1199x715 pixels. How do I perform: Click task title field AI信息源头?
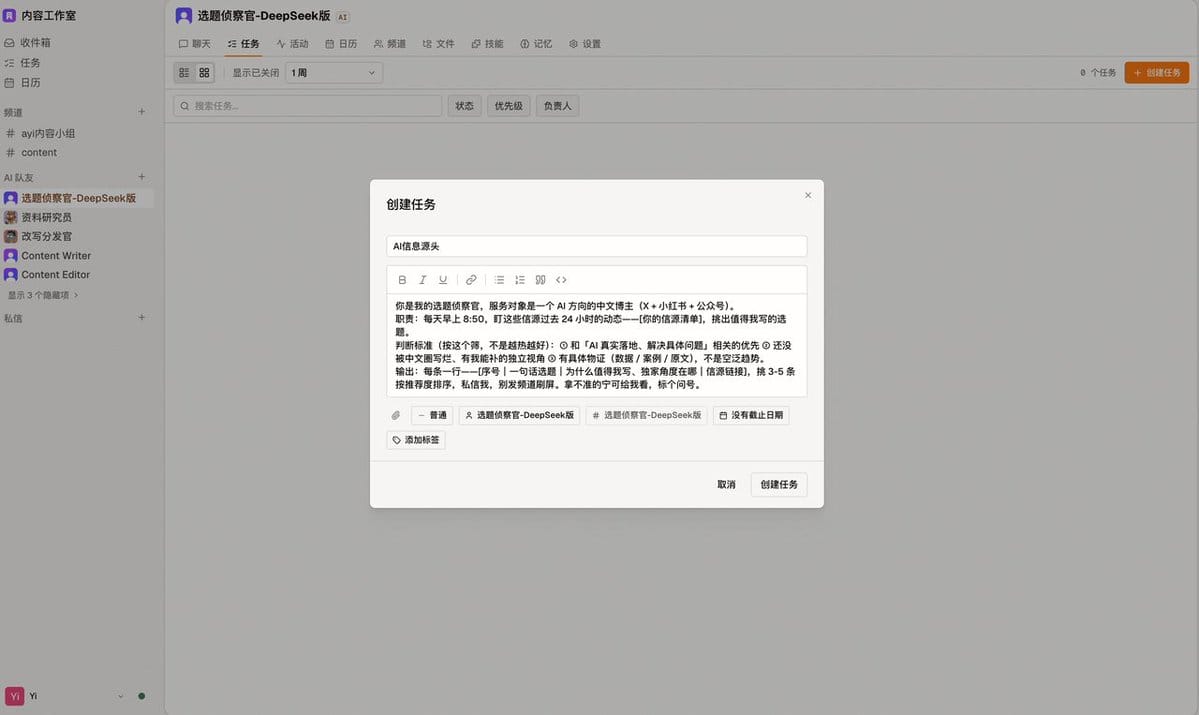(x=596, y=246)
